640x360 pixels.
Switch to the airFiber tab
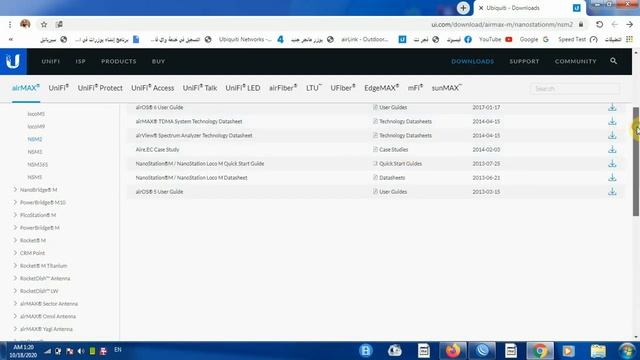click(x=283, y=88)
